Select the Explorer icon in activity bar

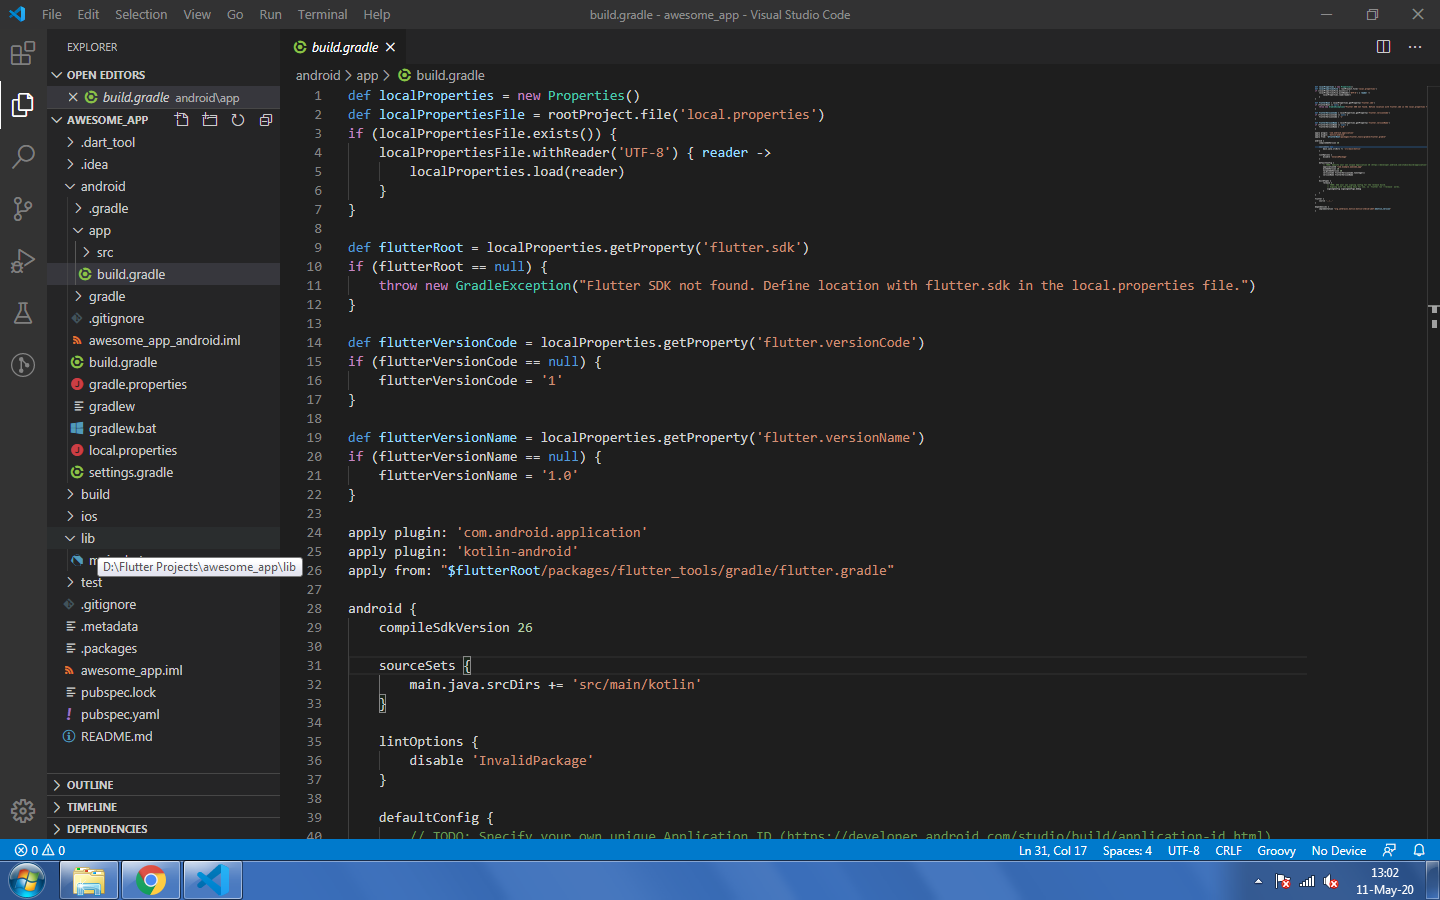23,104
